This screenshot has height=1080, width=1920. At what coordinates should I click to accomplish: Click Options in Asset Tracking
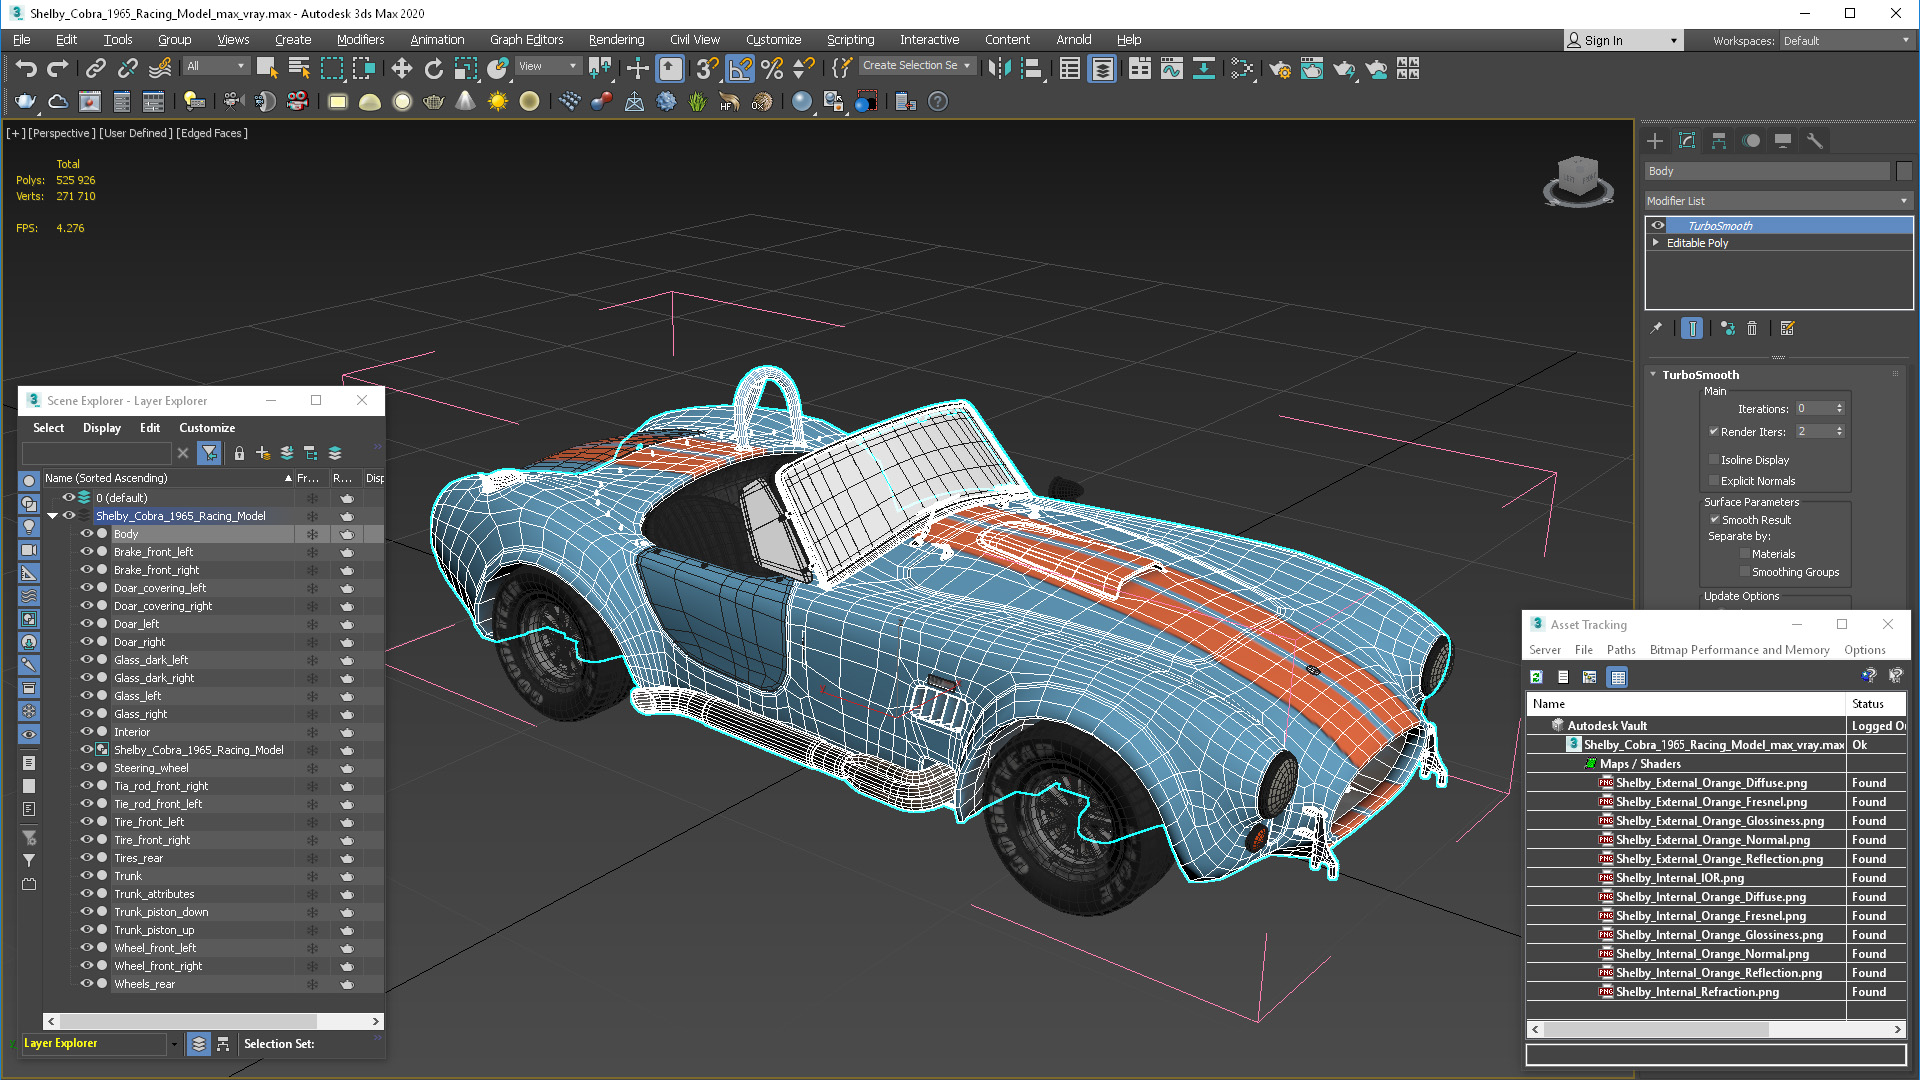1864,650
